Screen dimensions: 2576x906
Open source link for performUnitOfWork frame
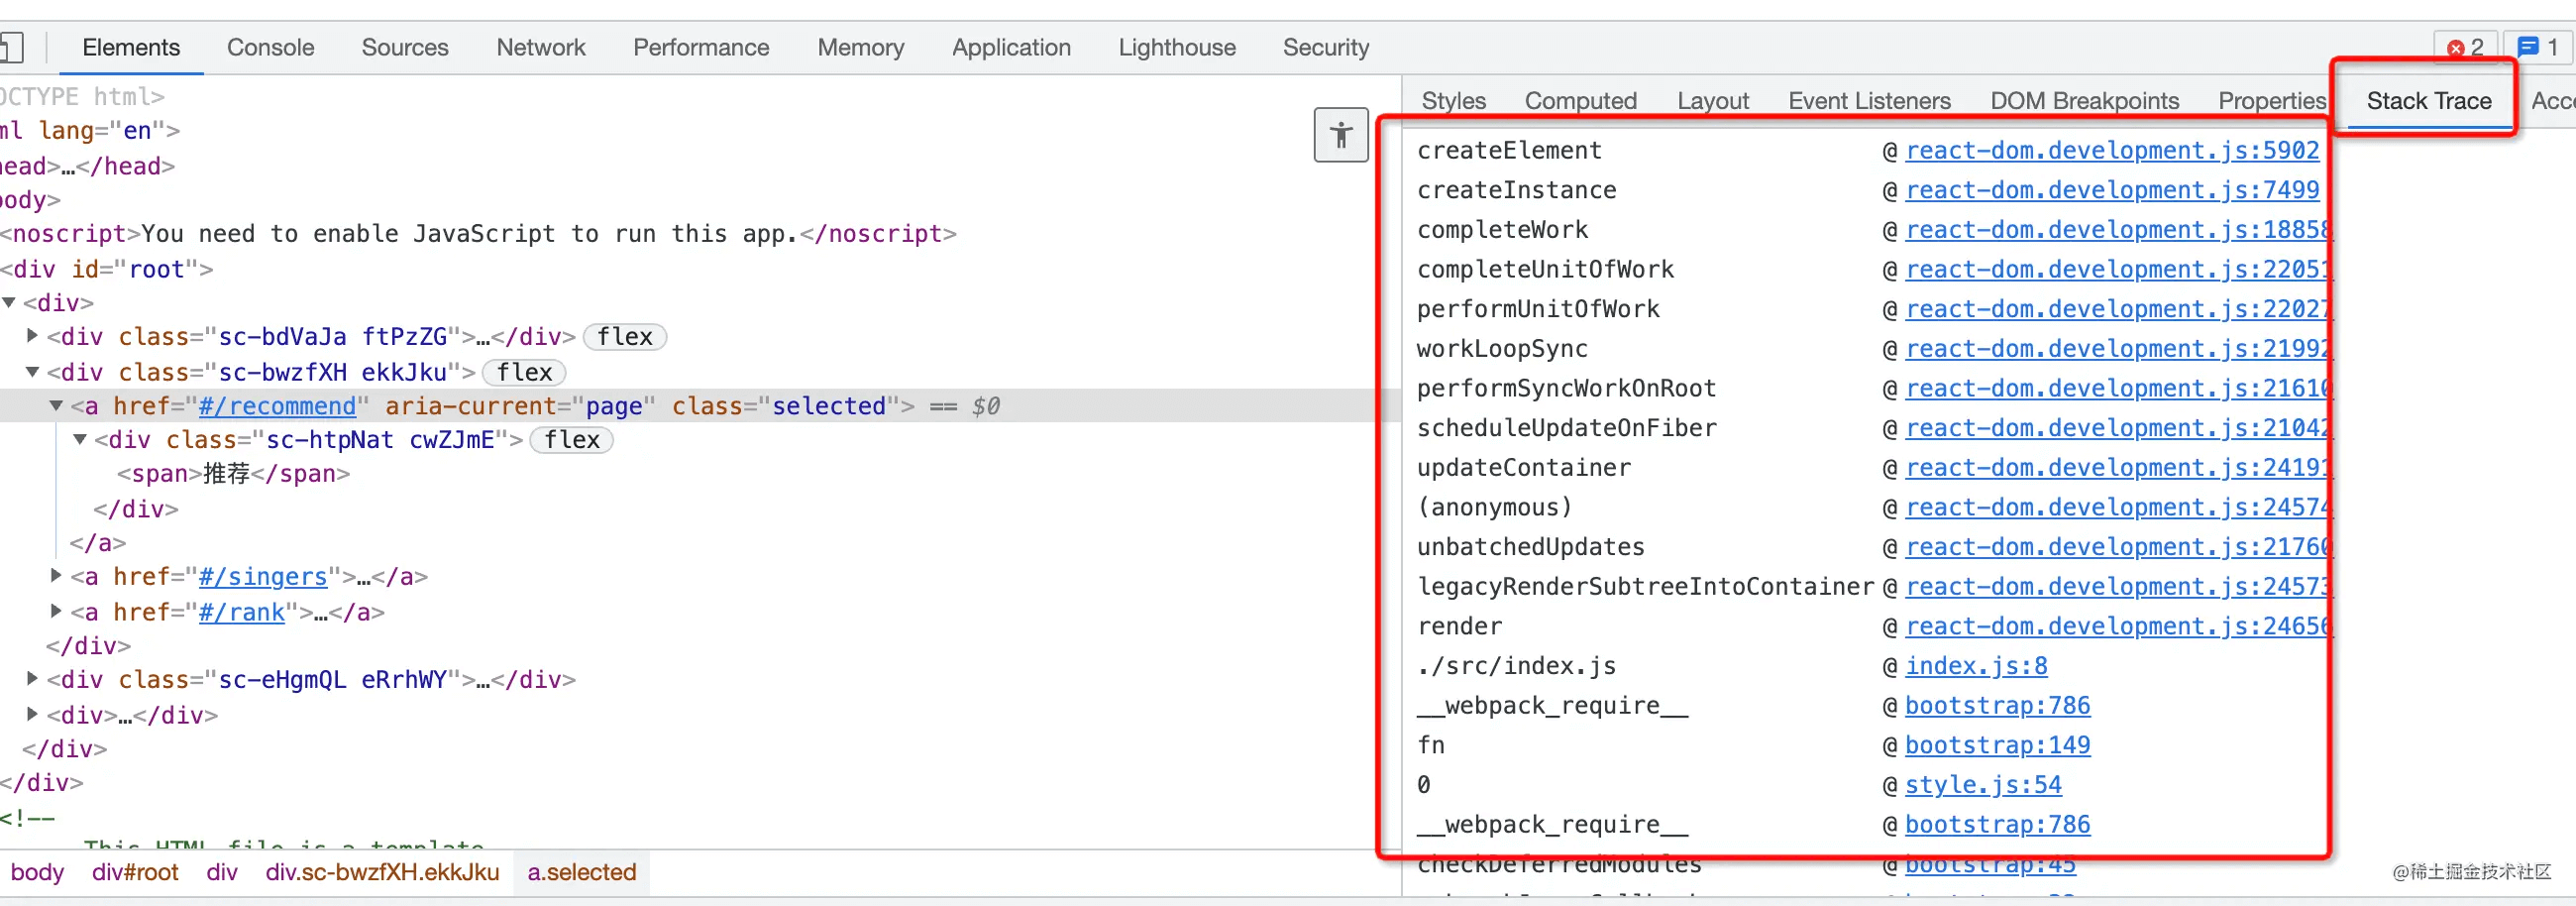[x=2118, y=309]
